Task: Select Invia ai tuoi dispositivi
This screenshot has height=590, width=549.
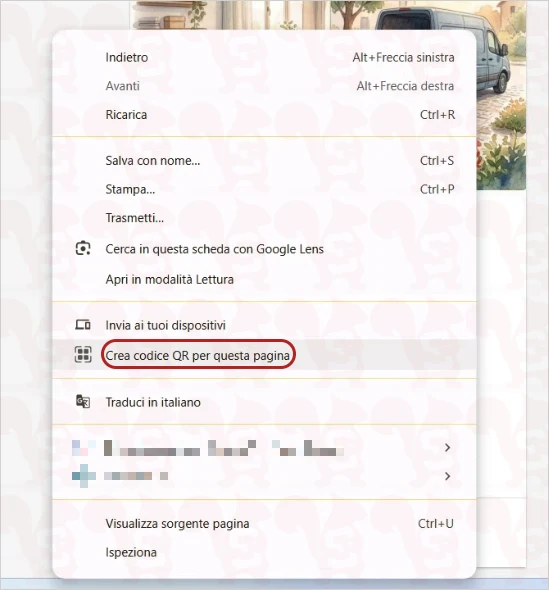Action: [264, 325]
